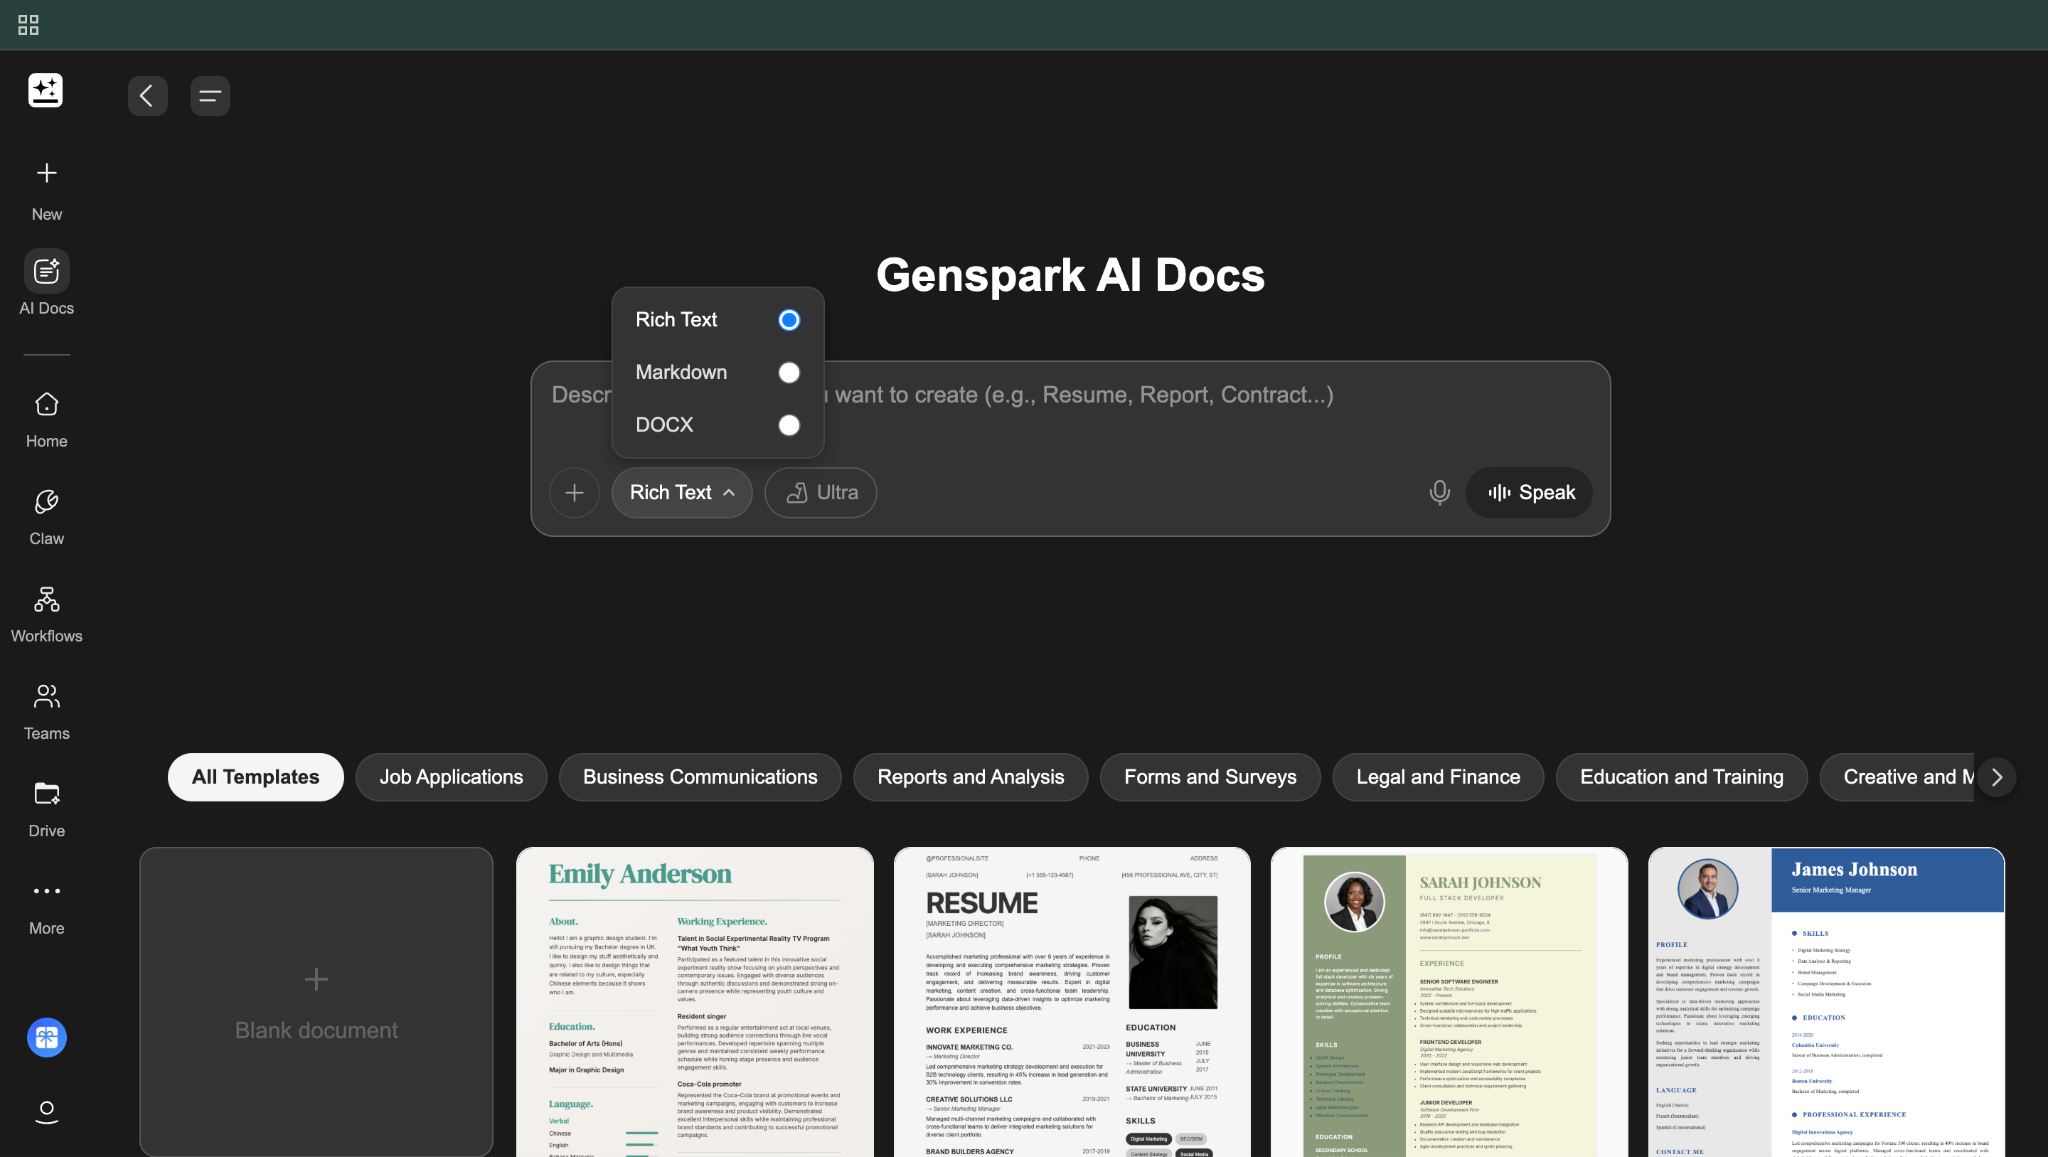The image size is (2048, 1157).
Task: Select the Education and Training tab
Action: click(x=1682, y=777)
